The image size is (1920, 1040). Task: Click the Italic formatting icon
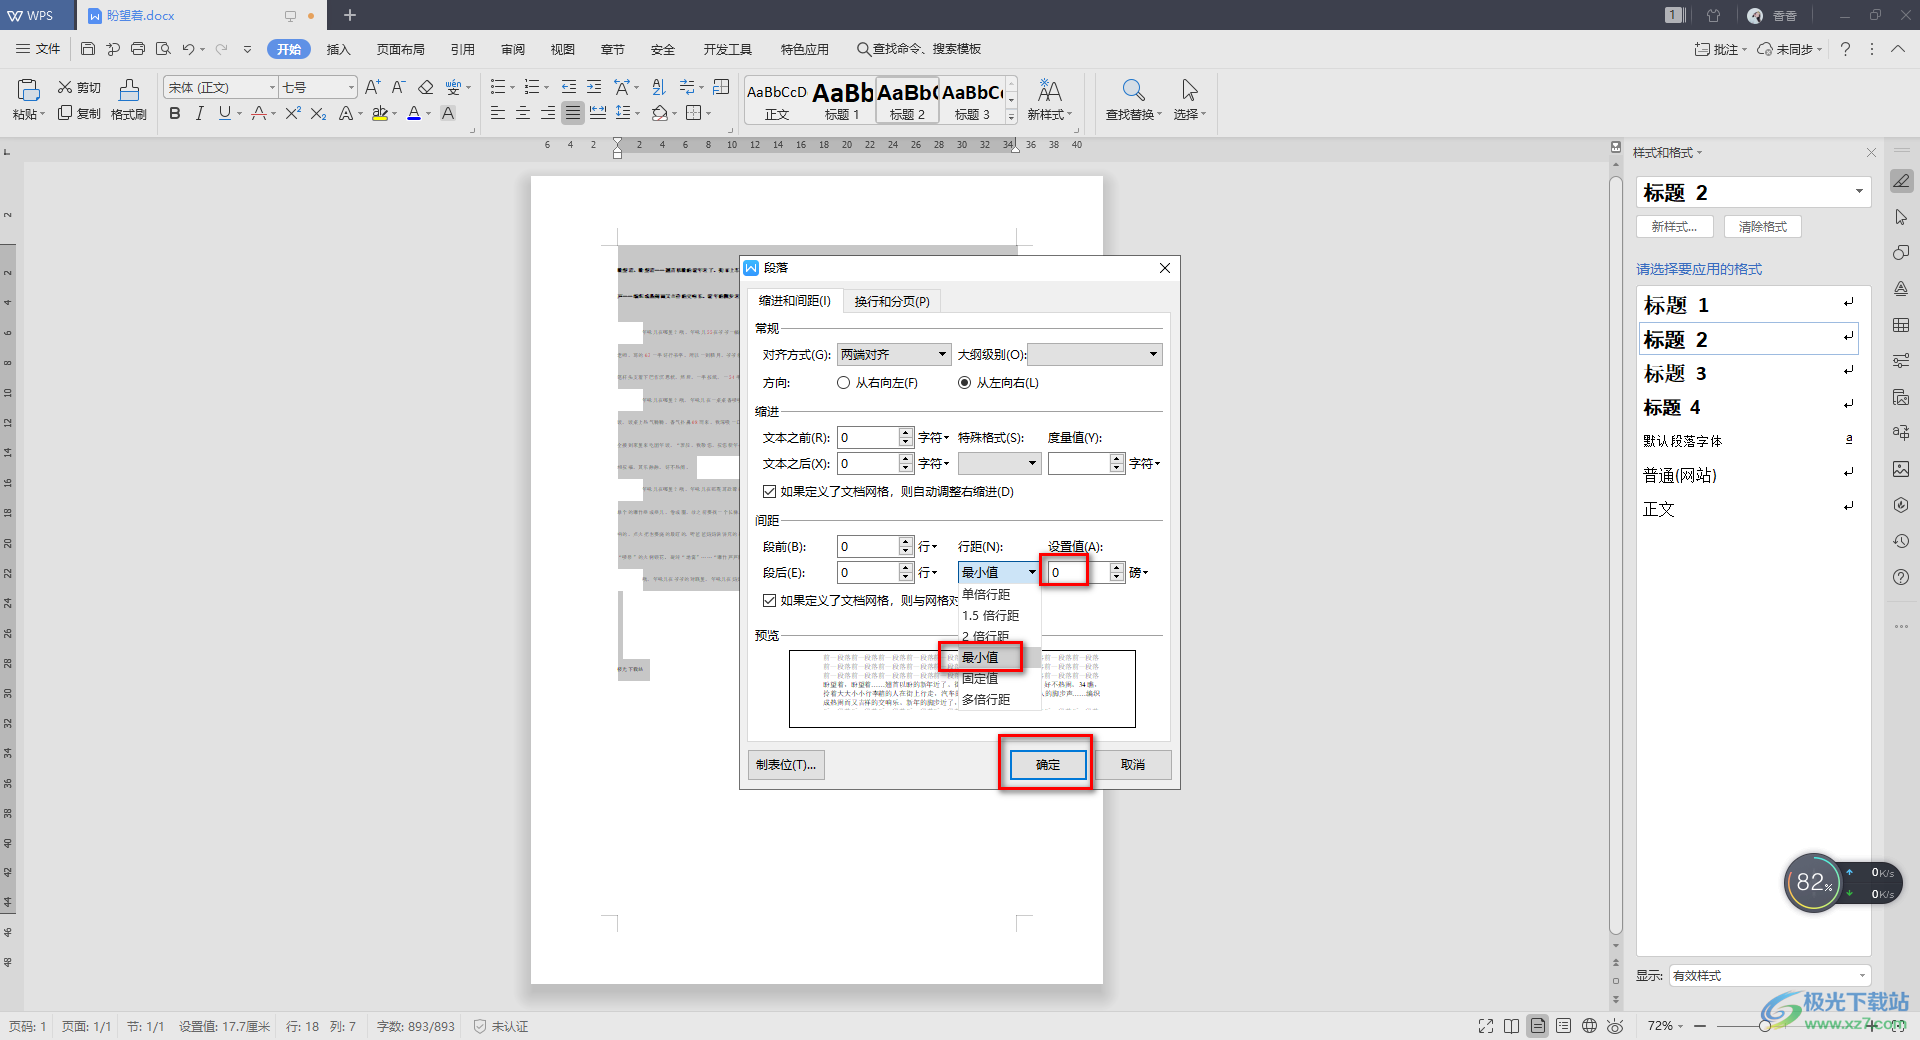pos(199,114)
